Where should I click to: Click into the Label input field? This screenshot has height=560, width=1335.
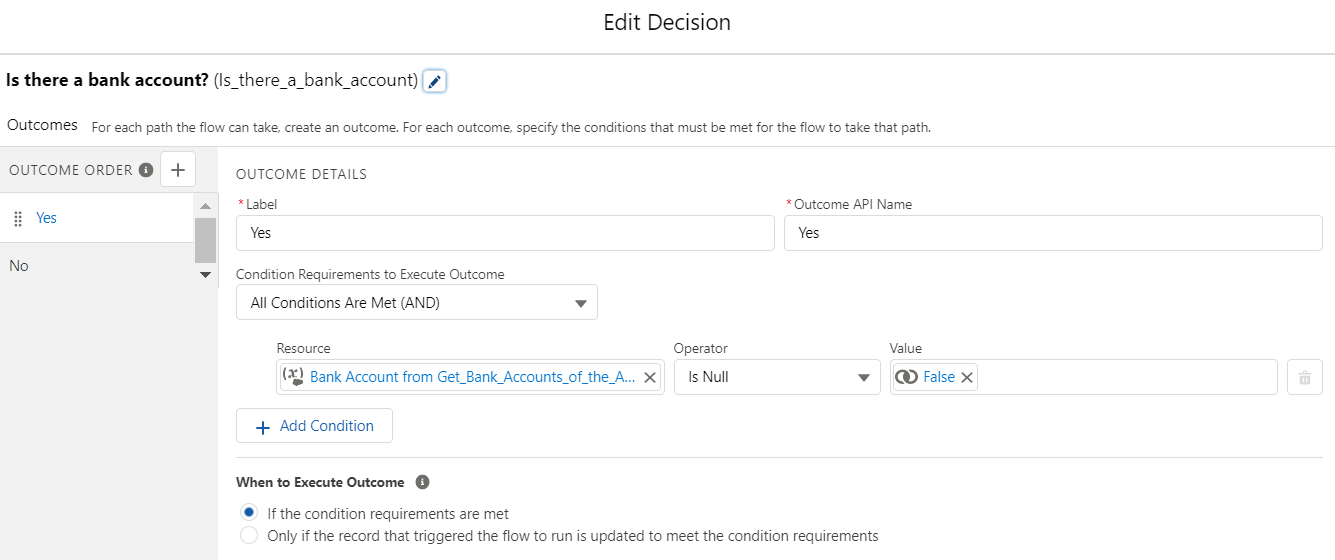(505, 233)
